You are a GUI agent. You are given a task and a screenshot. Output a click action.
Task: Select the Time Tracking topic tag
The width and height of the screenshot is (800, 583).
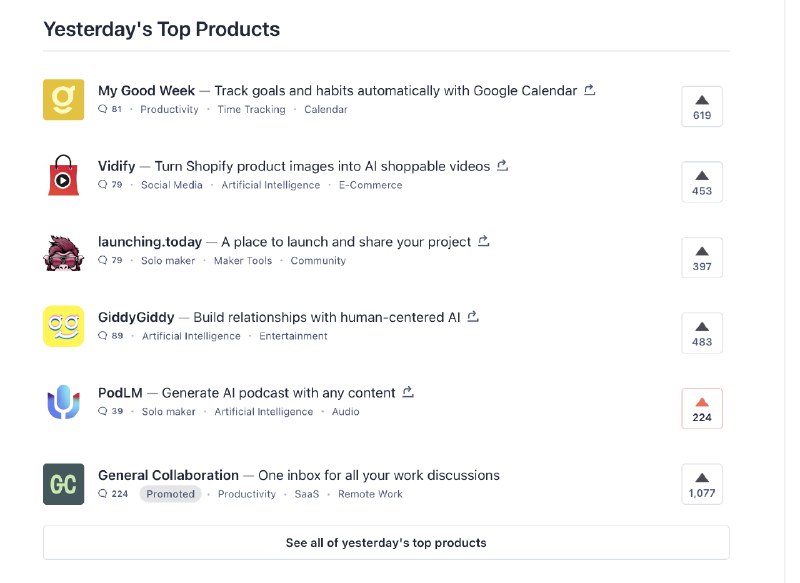(x=252, y=109)
